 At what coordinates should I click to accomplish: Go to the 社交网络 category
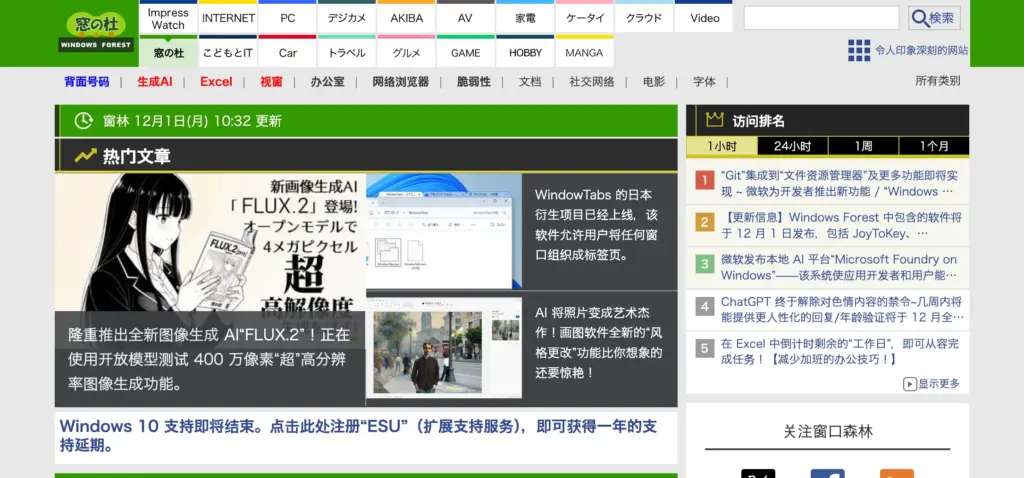(x=592, y=82)
